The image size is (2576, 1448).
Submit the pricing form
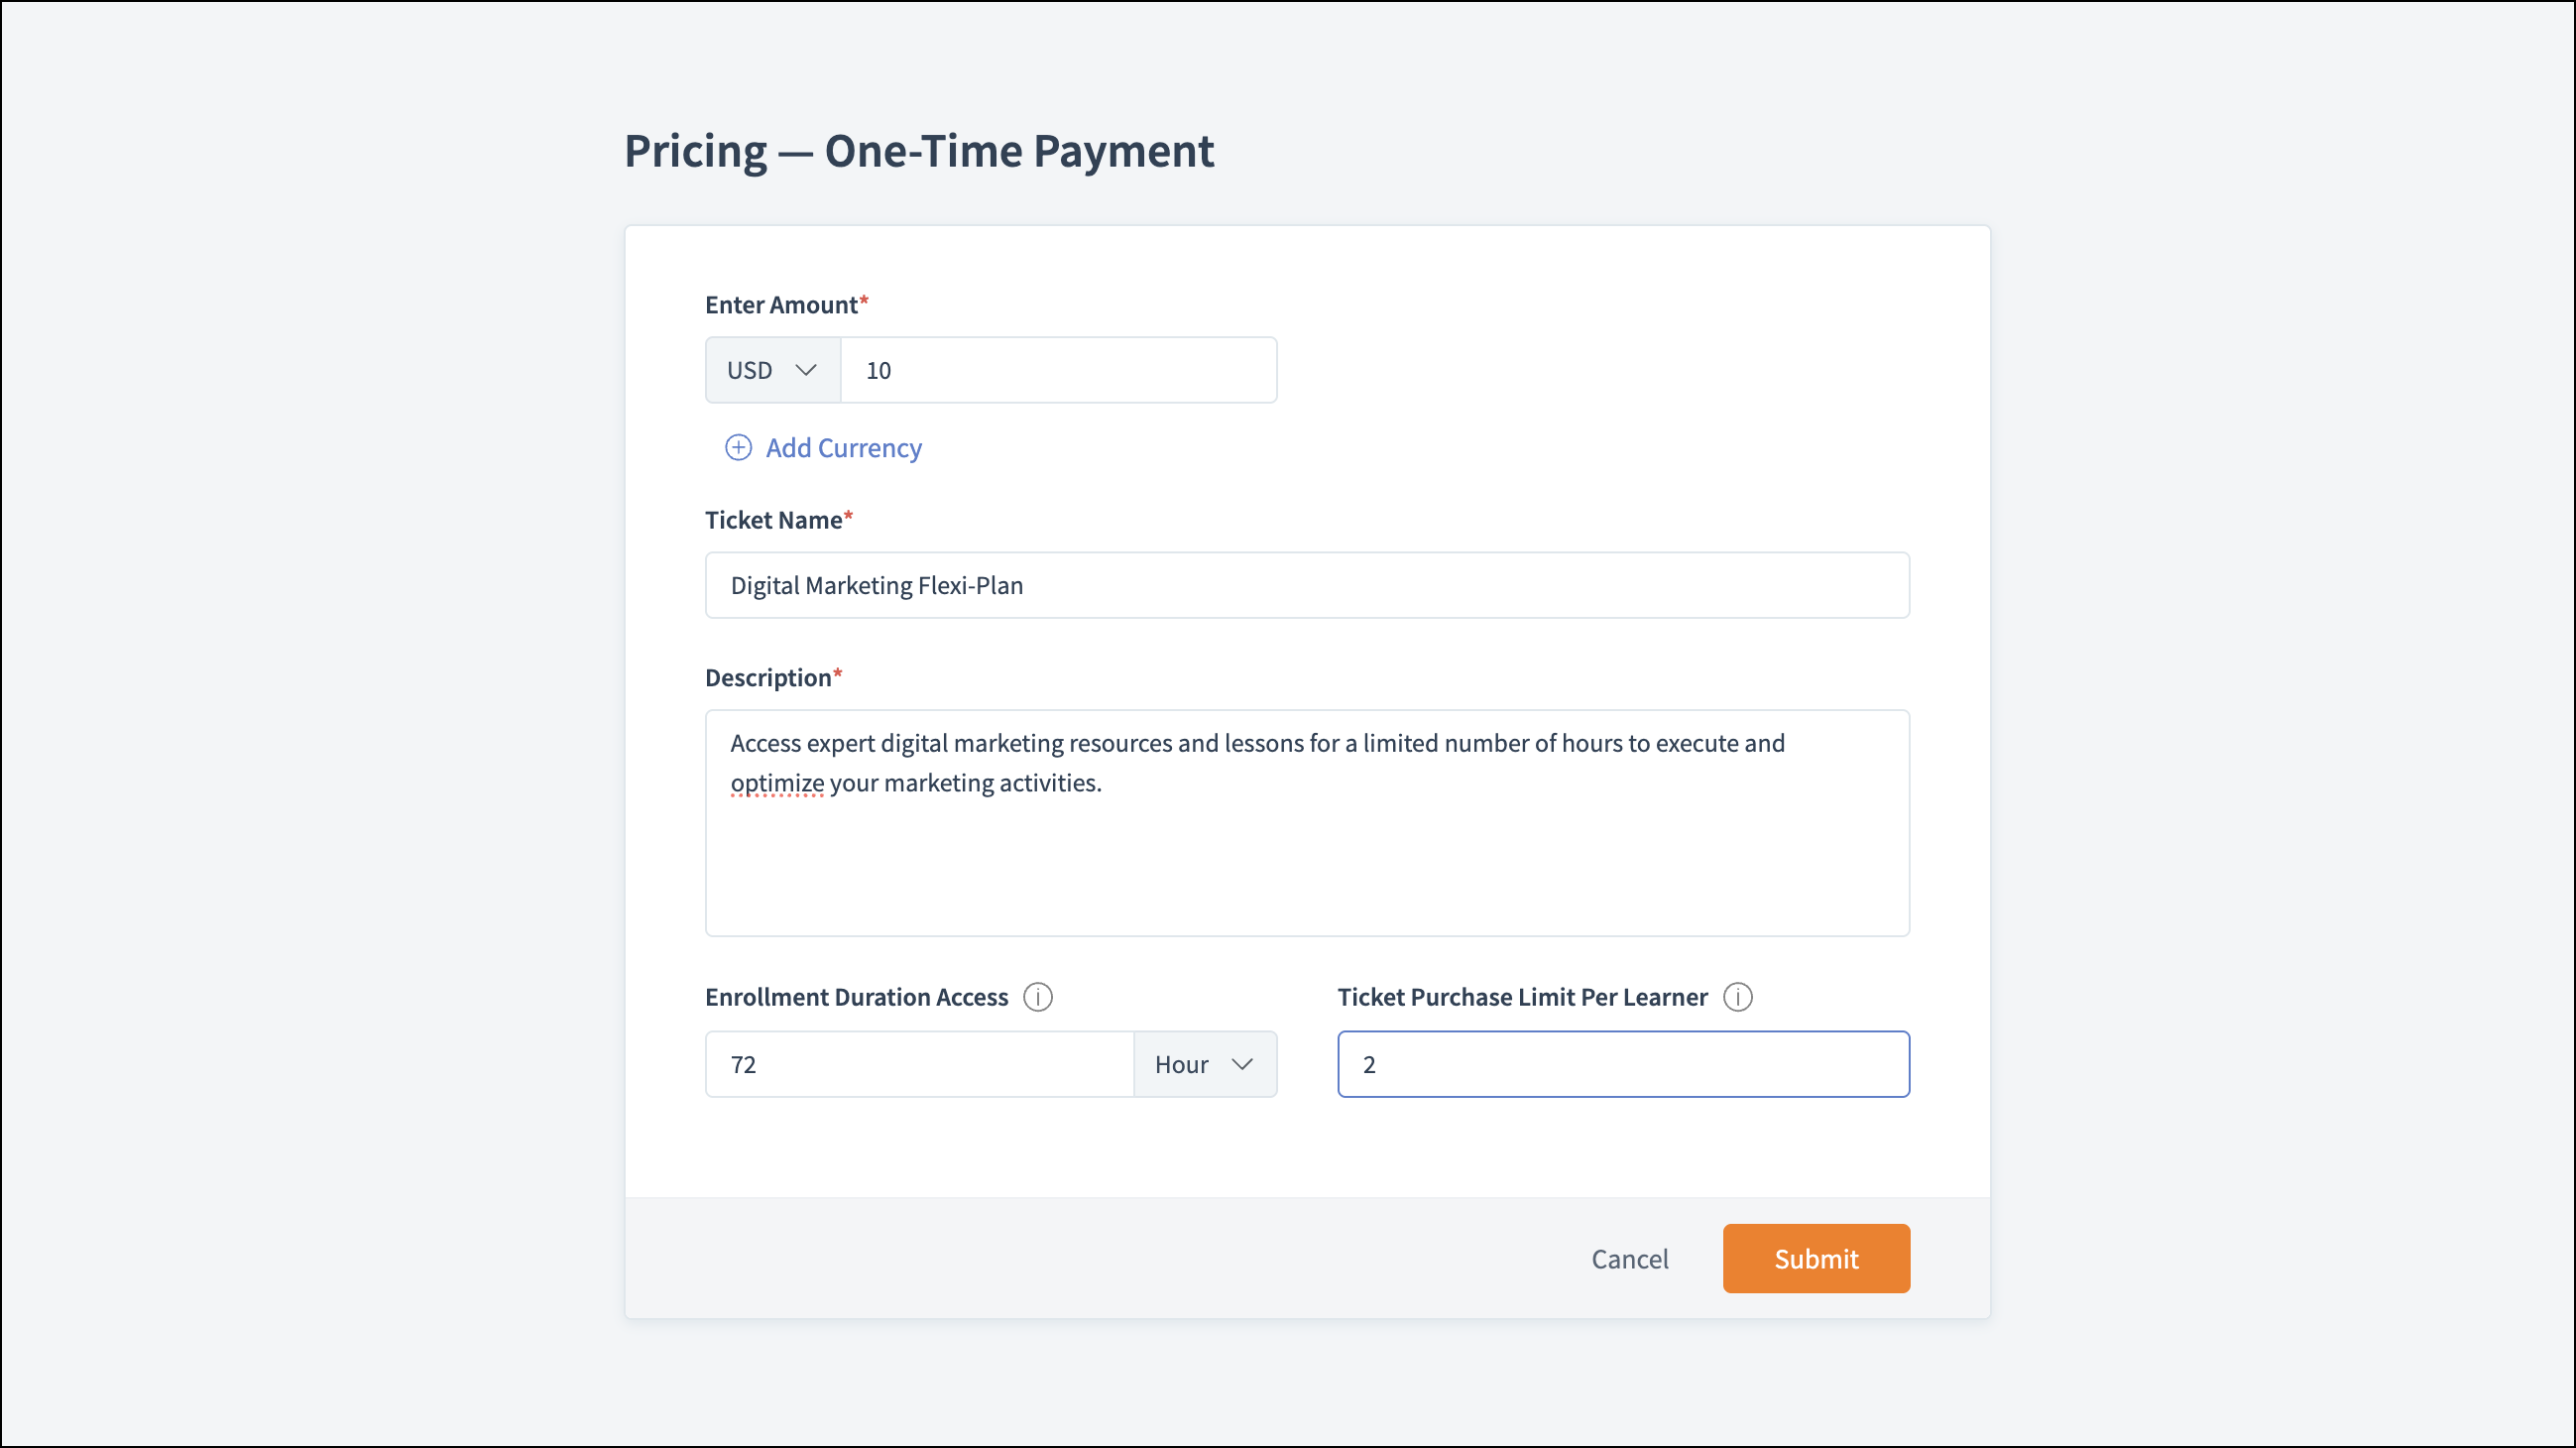click(1815, 1258)
